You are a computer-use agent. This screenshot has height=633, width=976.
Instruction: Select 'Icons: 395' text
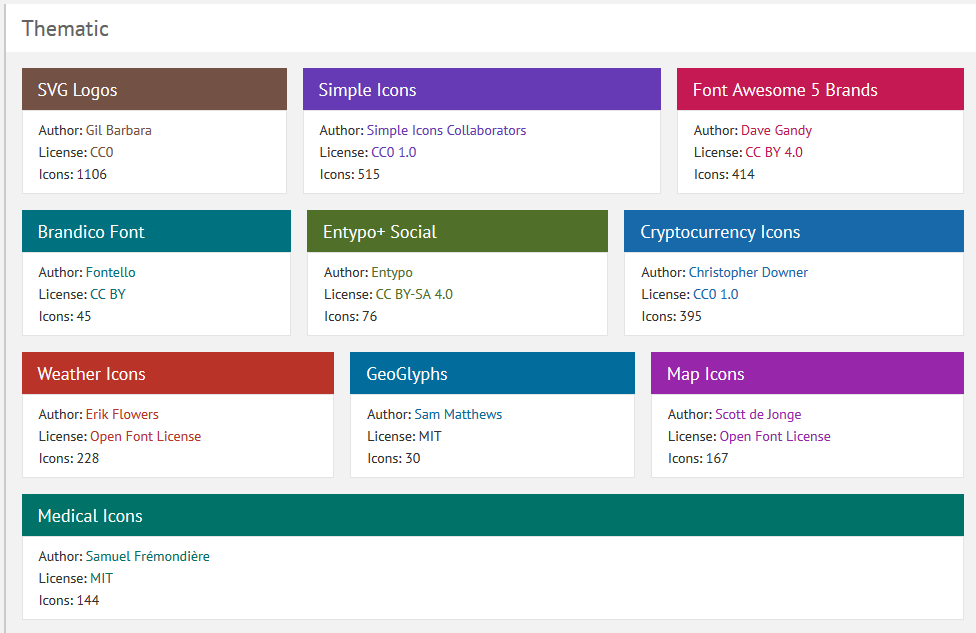point(671,316)
